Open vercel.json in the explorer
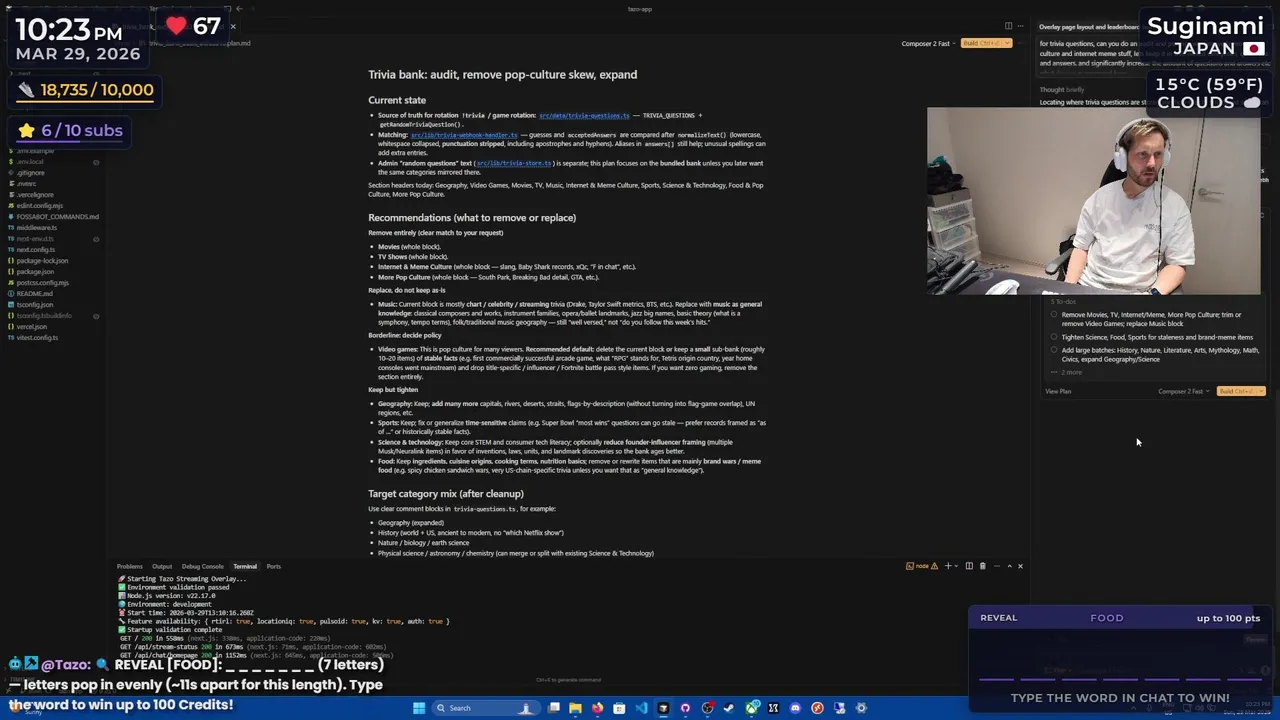 (x=32, y=326)
